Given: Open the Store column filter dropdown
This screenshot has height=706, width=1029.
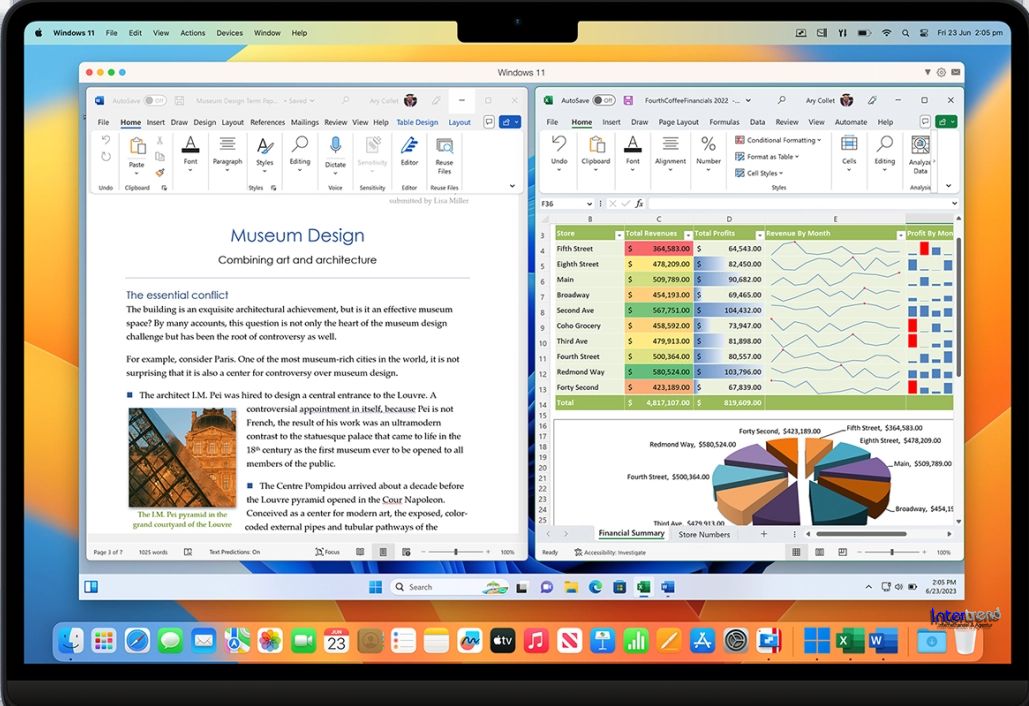Looking at the screenshot, I should [x=618, y=234].
